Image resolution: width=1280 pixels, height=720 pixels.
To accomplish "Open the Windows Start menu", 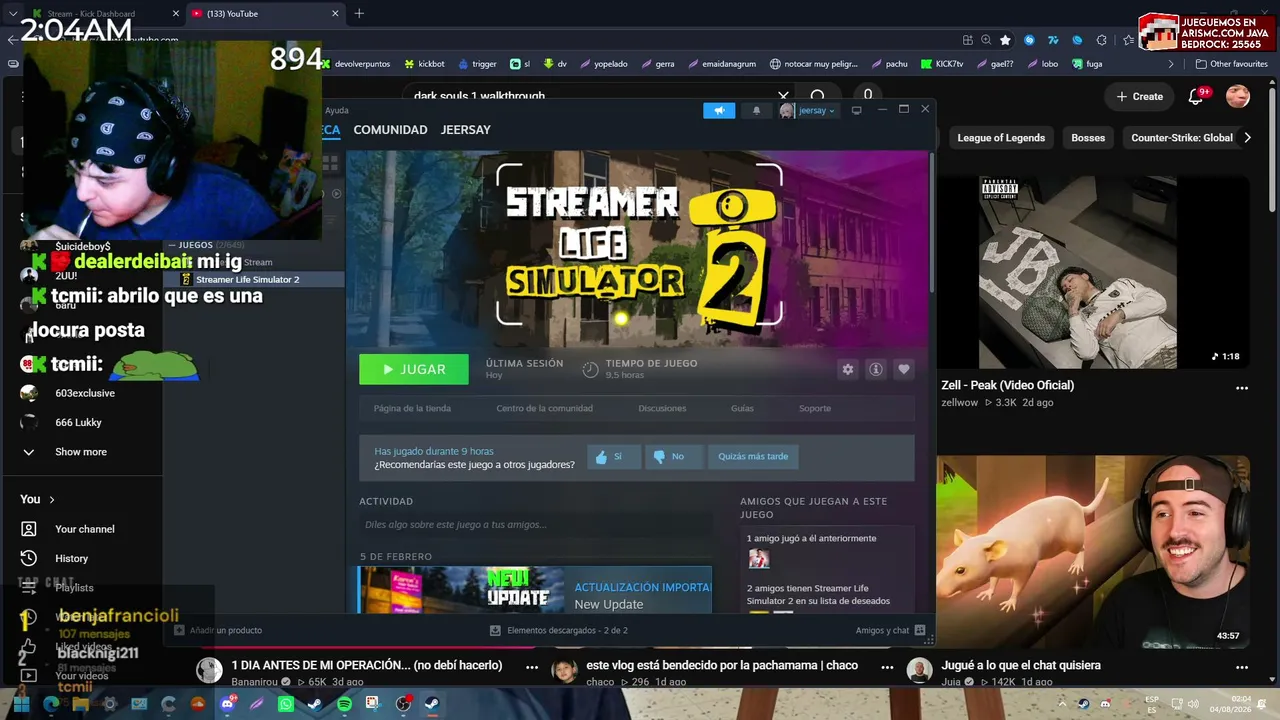I will [22, 704].
